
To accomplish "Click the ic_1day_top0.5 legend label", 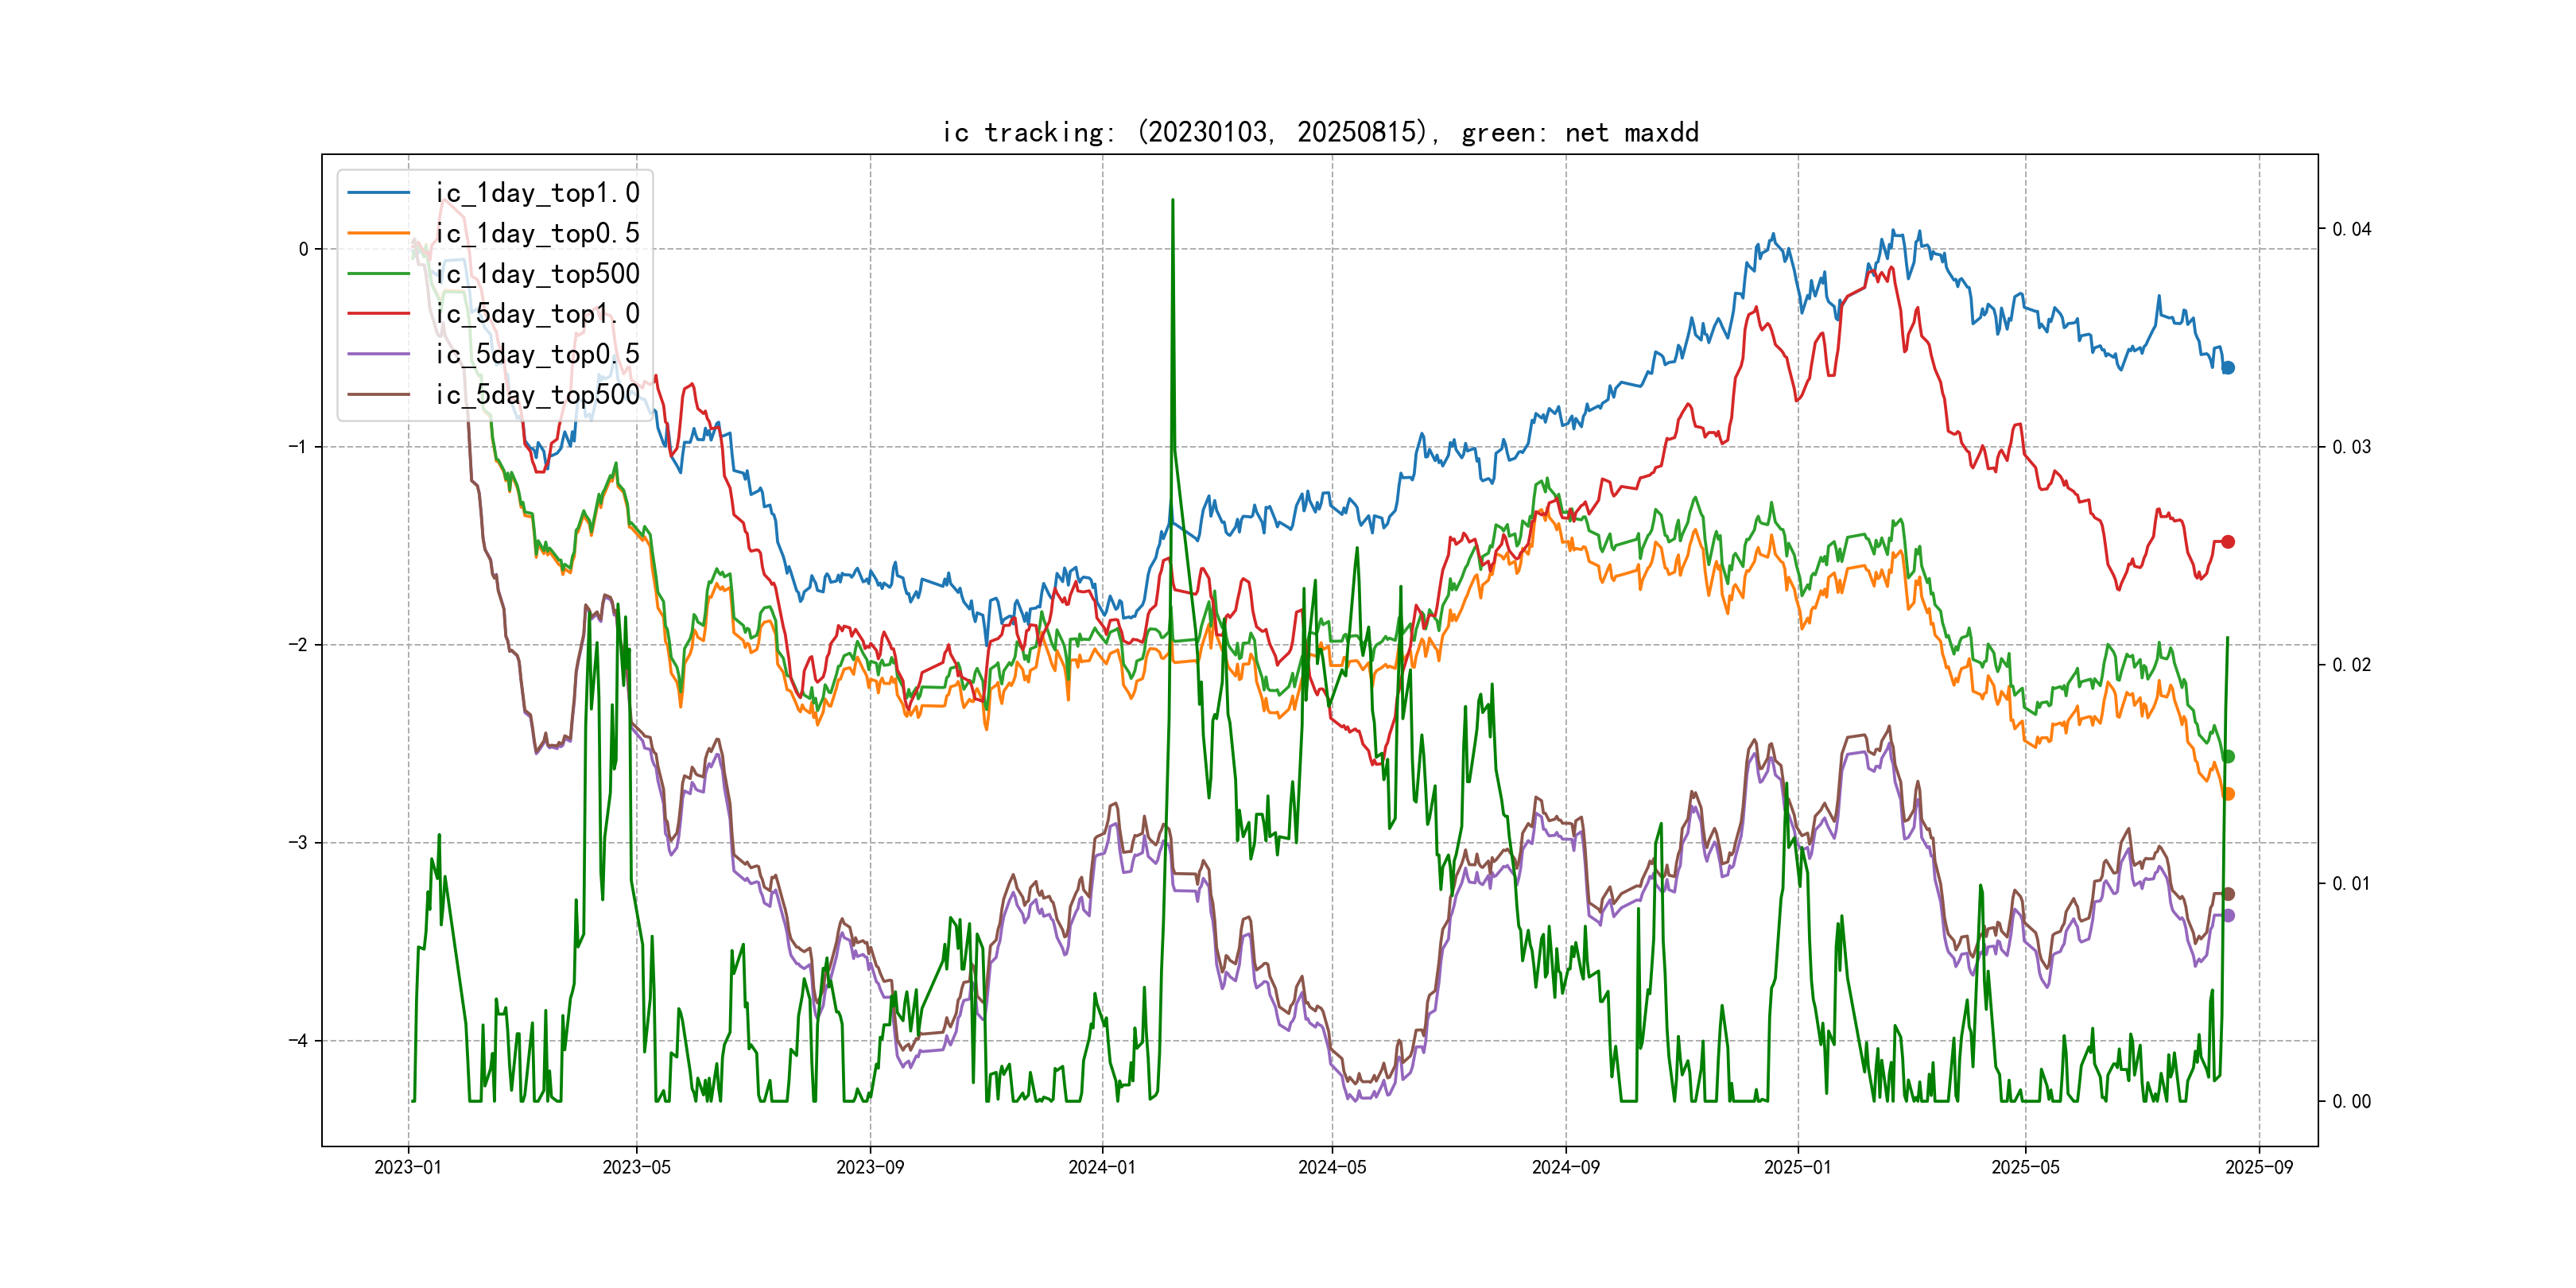I will (537, 233).
